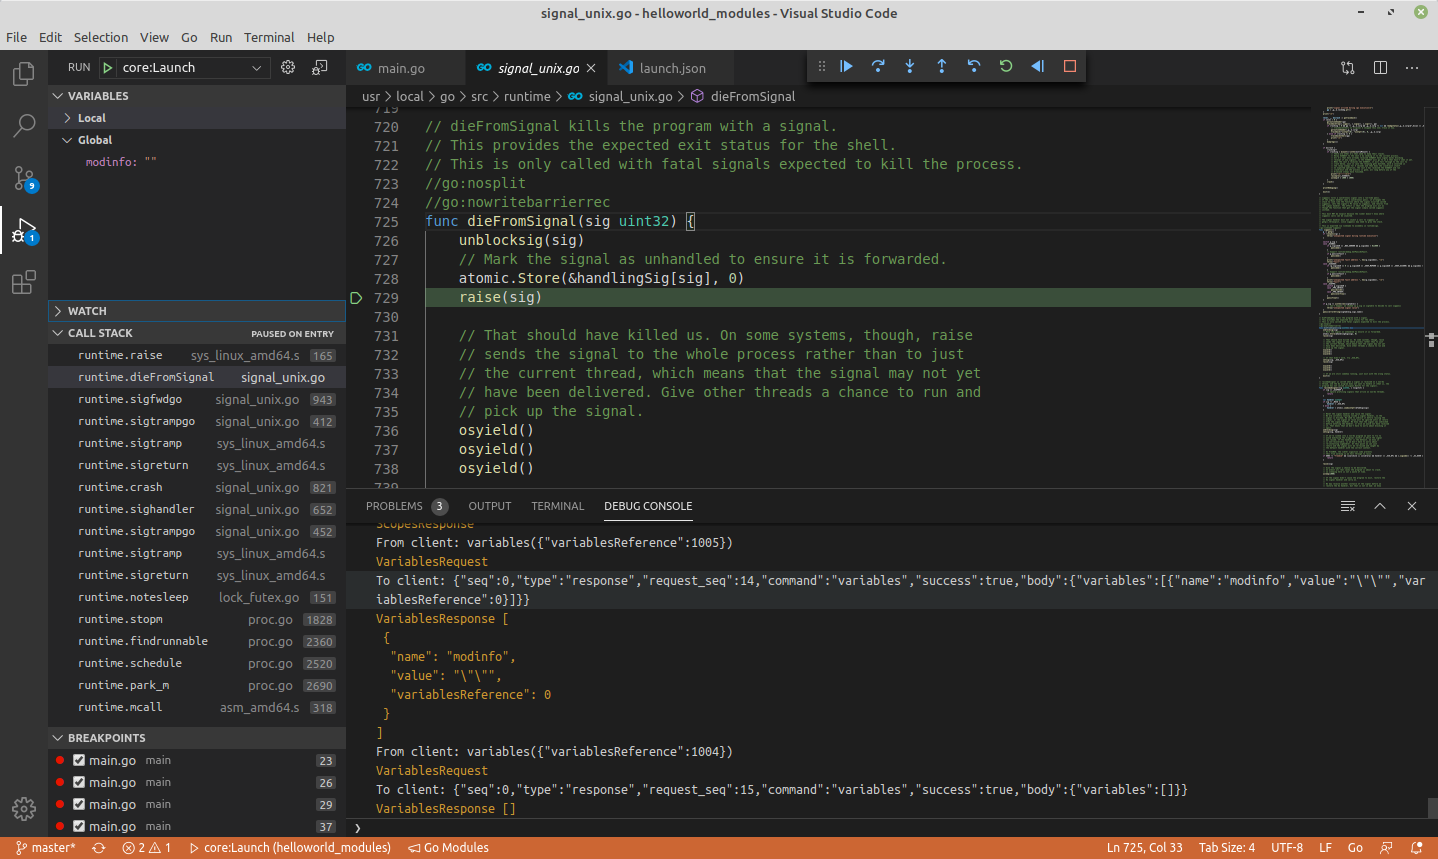The image size is (1438, 859).
Task: Show the Output panel tab
Action: [490, 506]
